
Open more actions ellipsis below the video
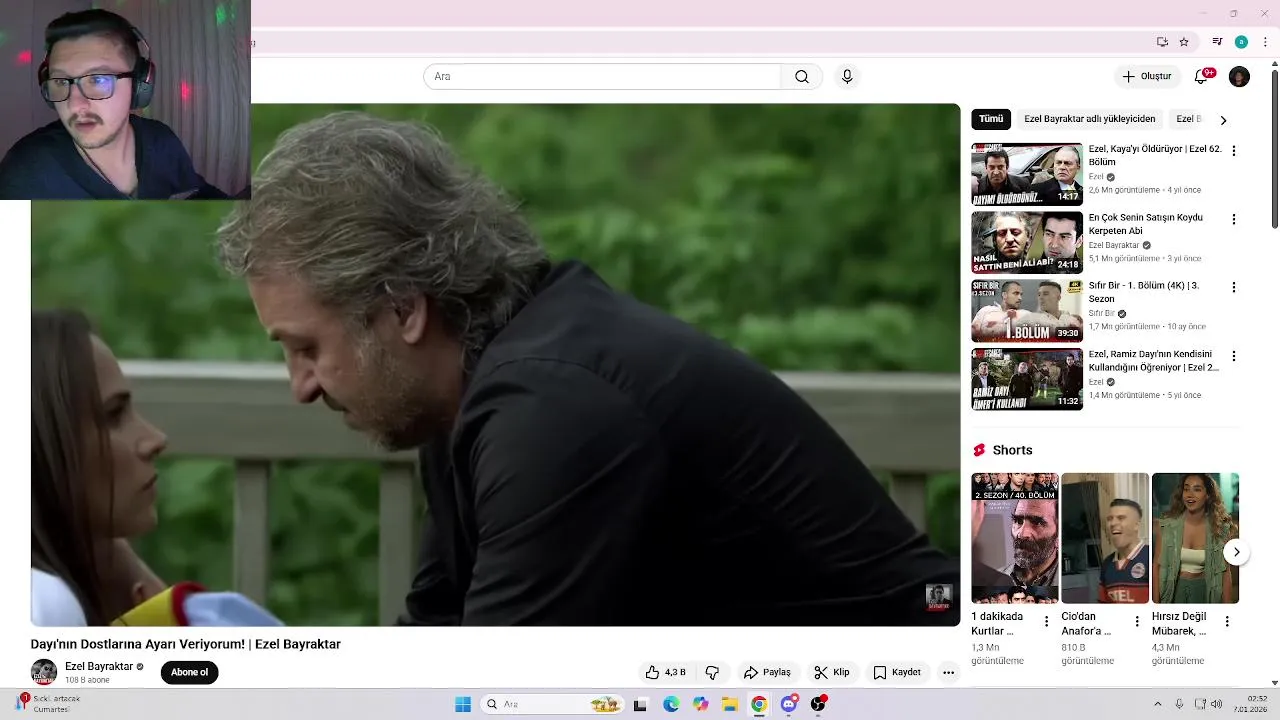click(x=948, y=673)
